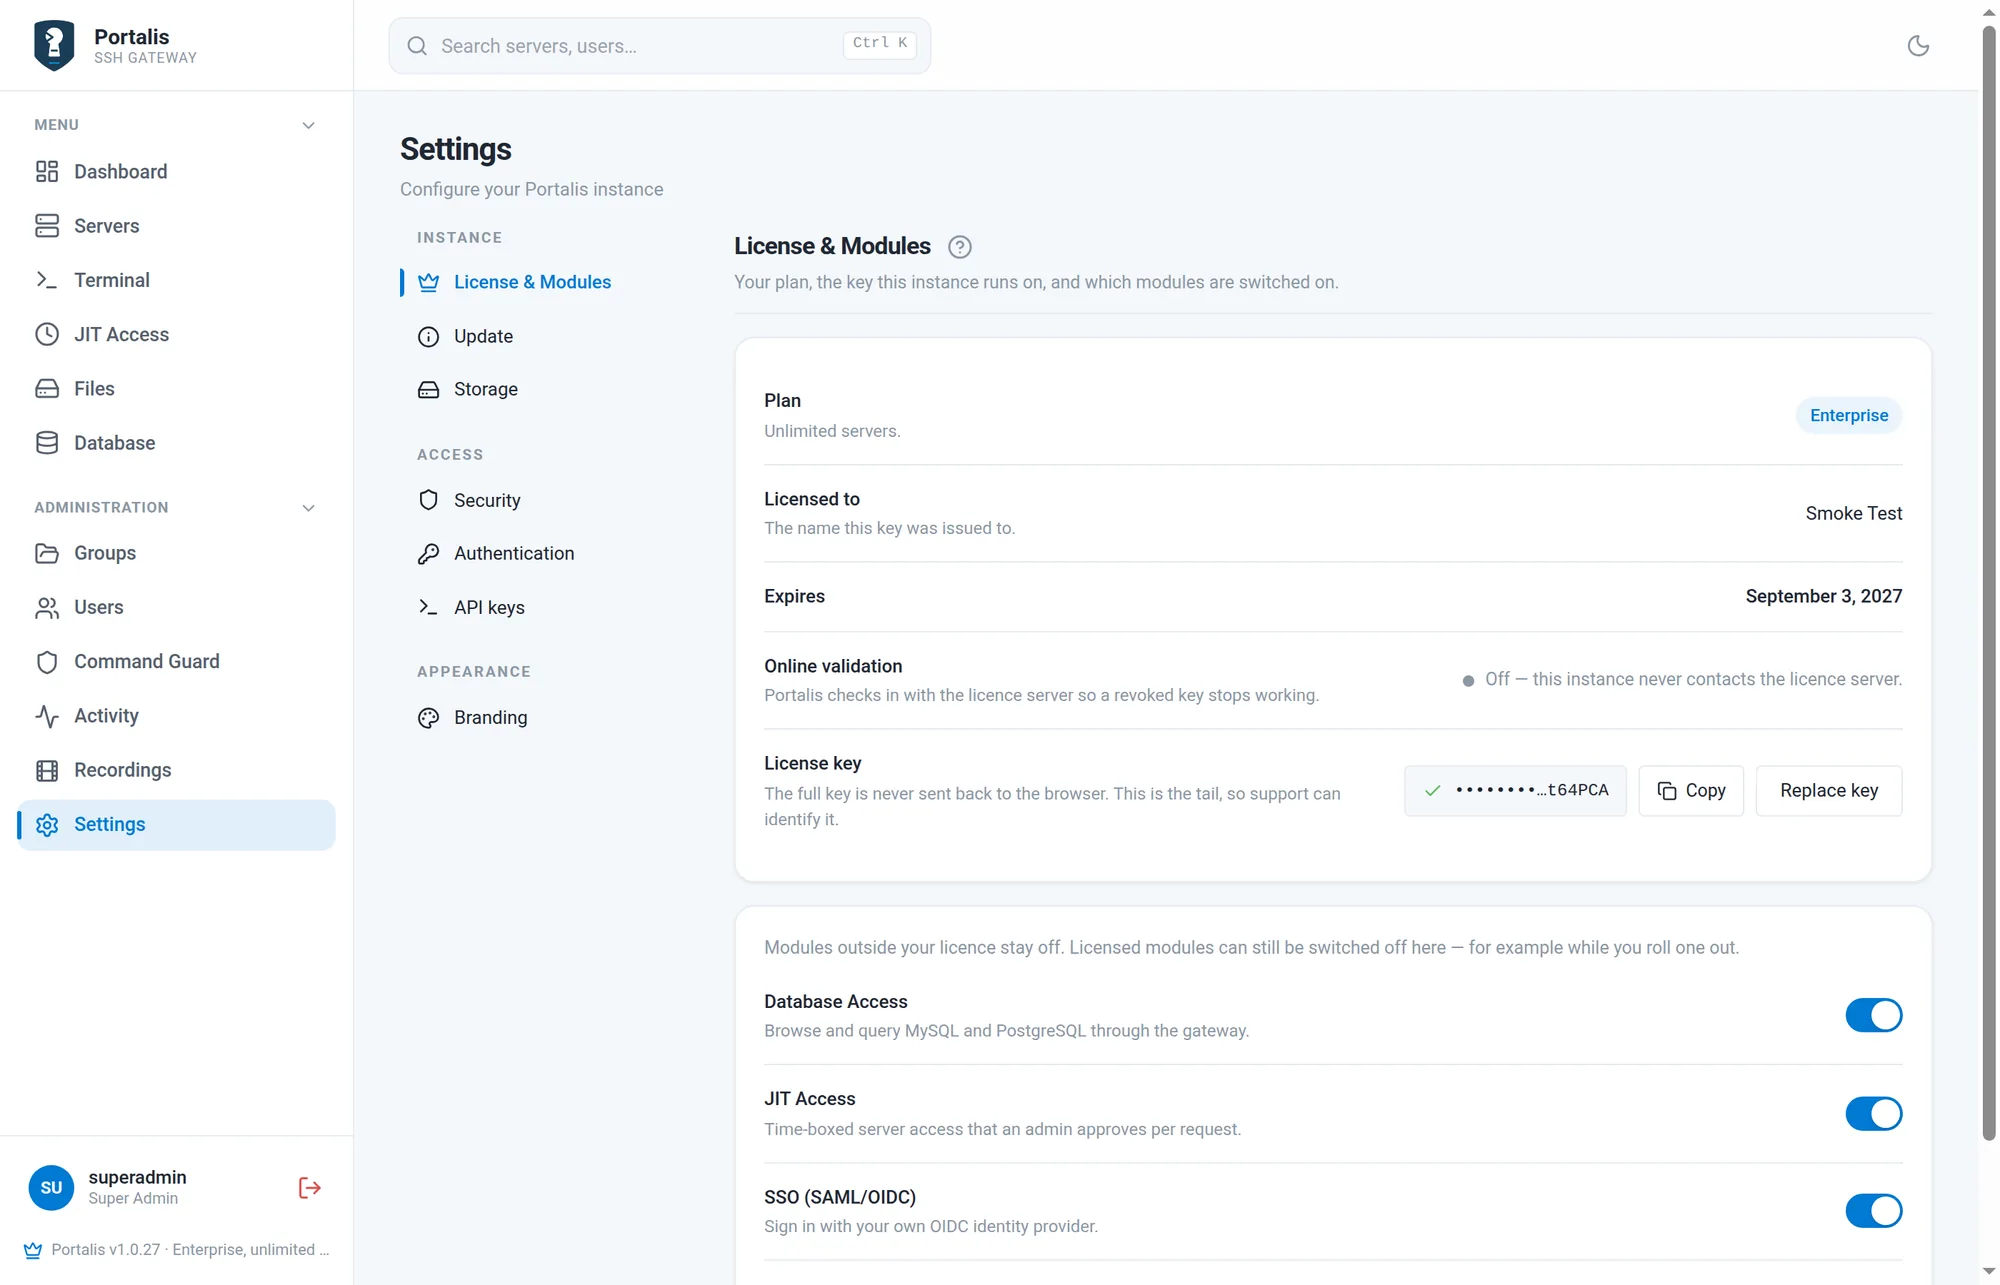Open the Dashboard page
Screen dimensions: 2000x1285
coord(176,172)
